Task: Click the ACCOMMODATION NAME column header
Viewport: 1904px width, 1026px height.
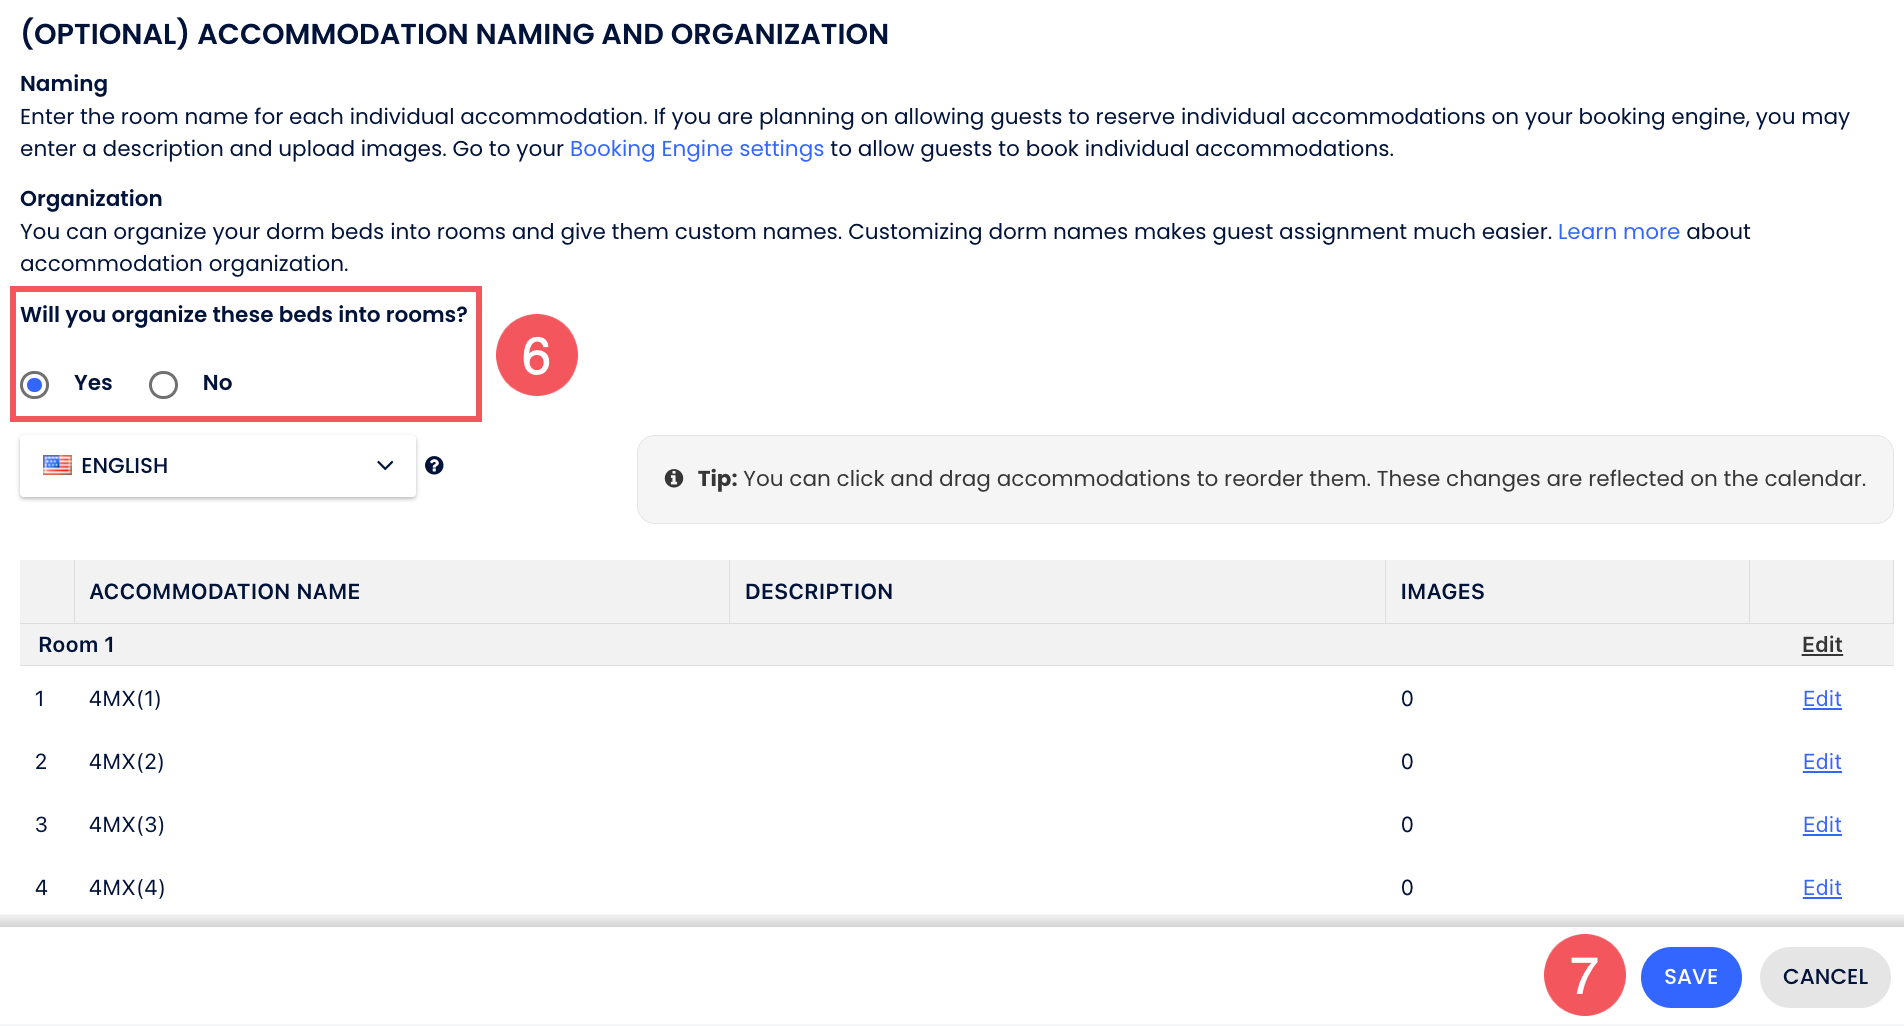Action: [x=224, y=592]
